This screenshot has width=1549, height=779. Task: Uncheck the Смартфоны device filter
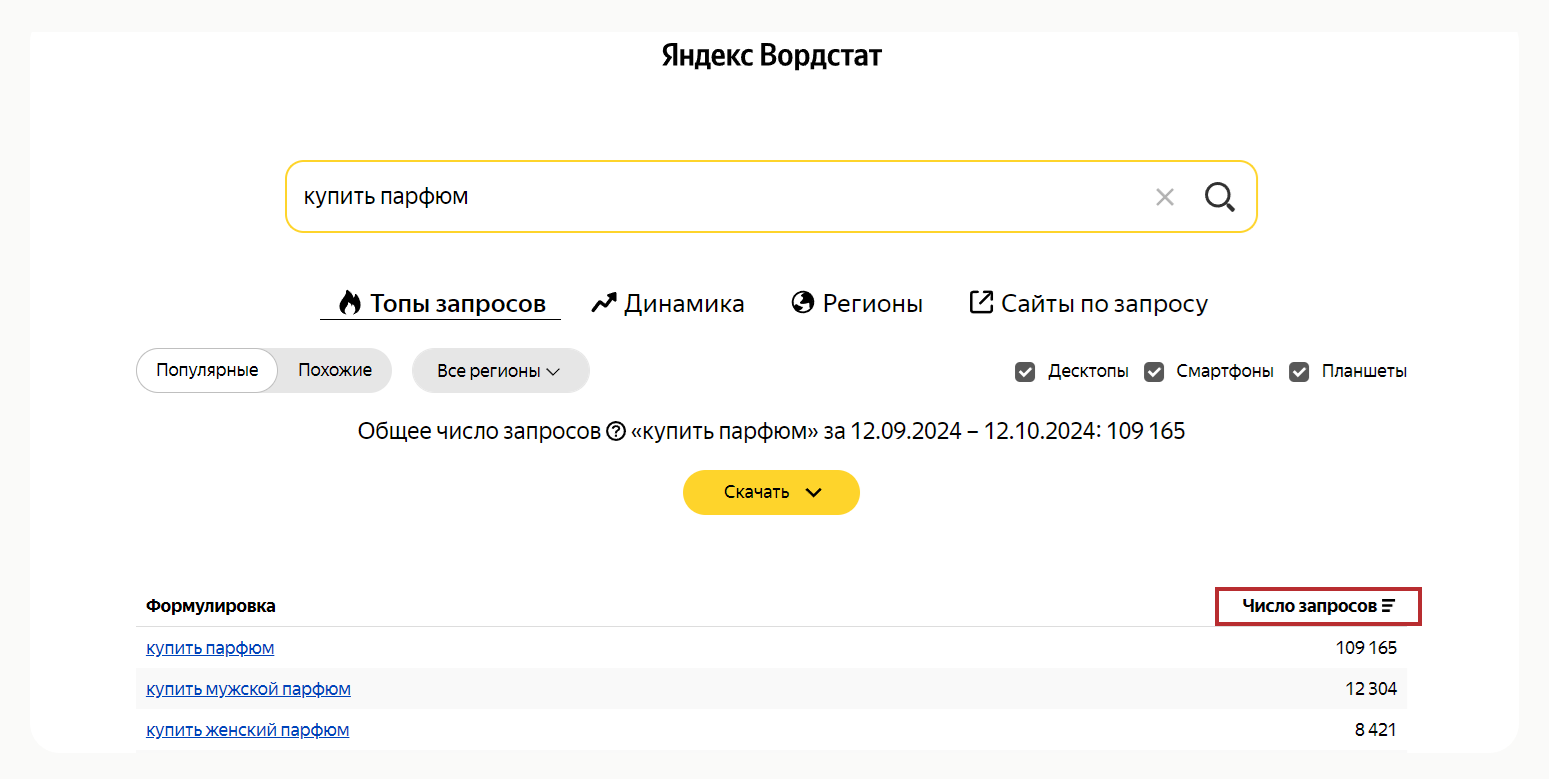pyautogui.click(x=1153, y=371)
